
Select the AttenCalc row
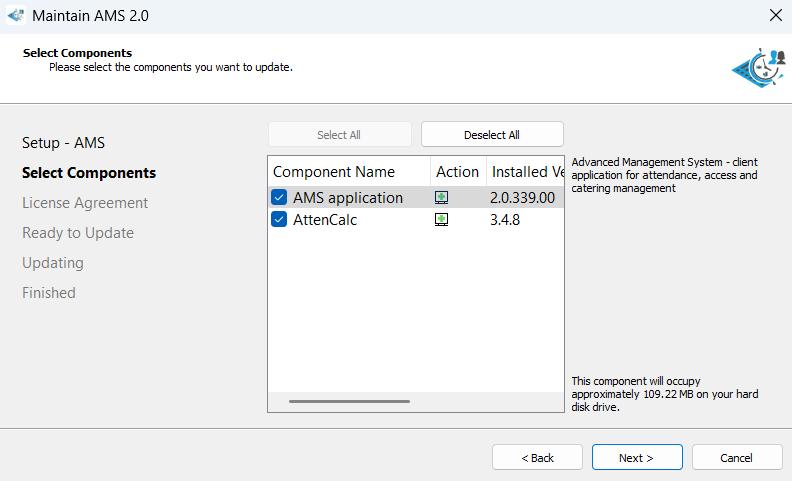tap(325, 220)
